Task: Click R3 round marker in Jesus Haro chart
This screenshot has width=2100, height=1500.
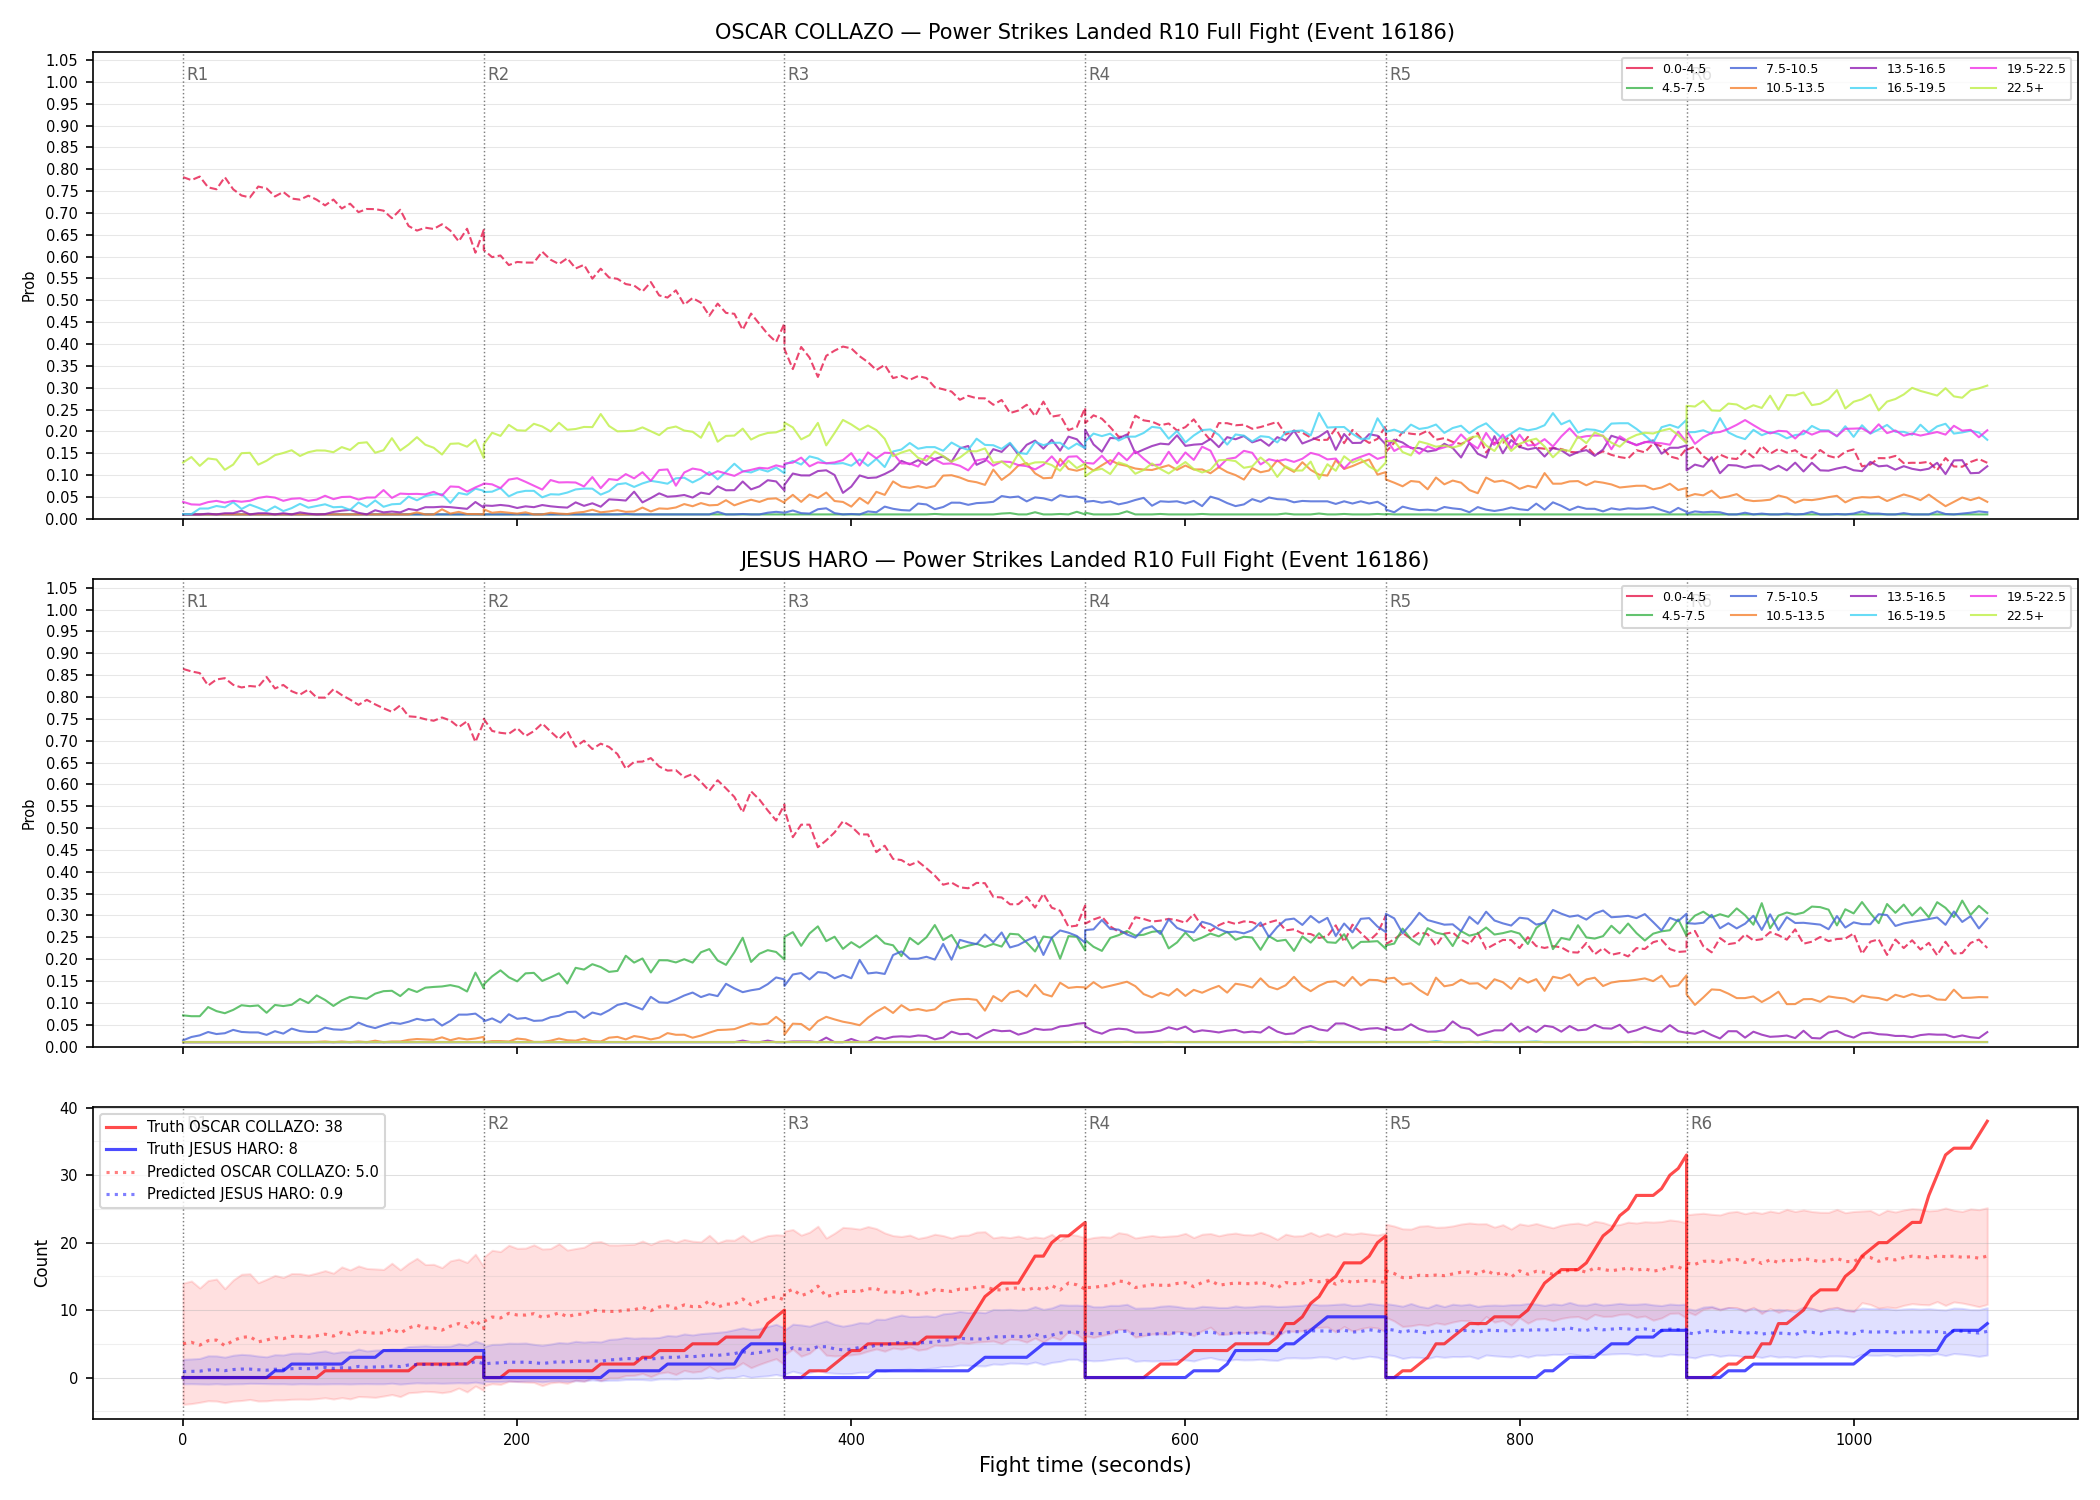Action: (x=798, y=601)
